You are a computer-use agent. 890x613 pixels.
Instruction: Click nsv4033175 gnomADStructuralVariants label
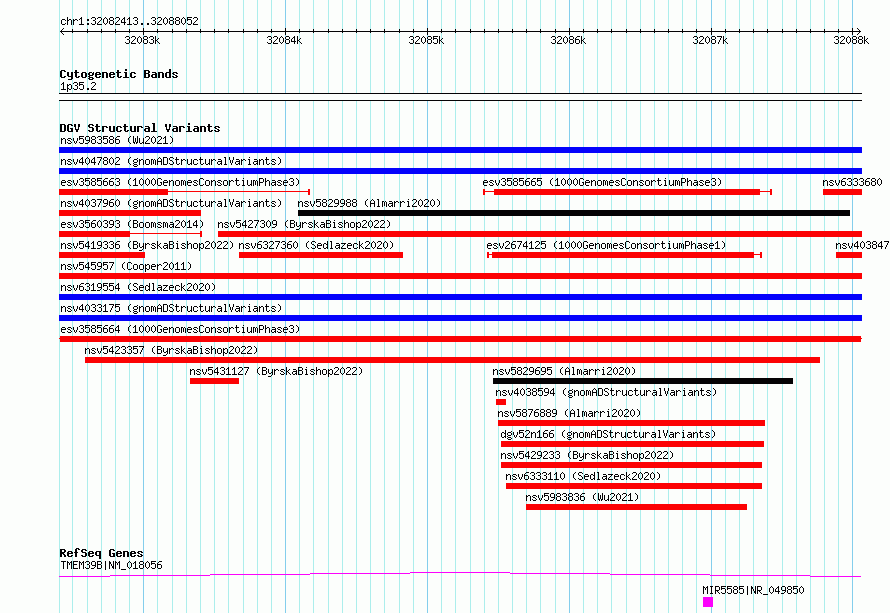click(x=171, y=308)
